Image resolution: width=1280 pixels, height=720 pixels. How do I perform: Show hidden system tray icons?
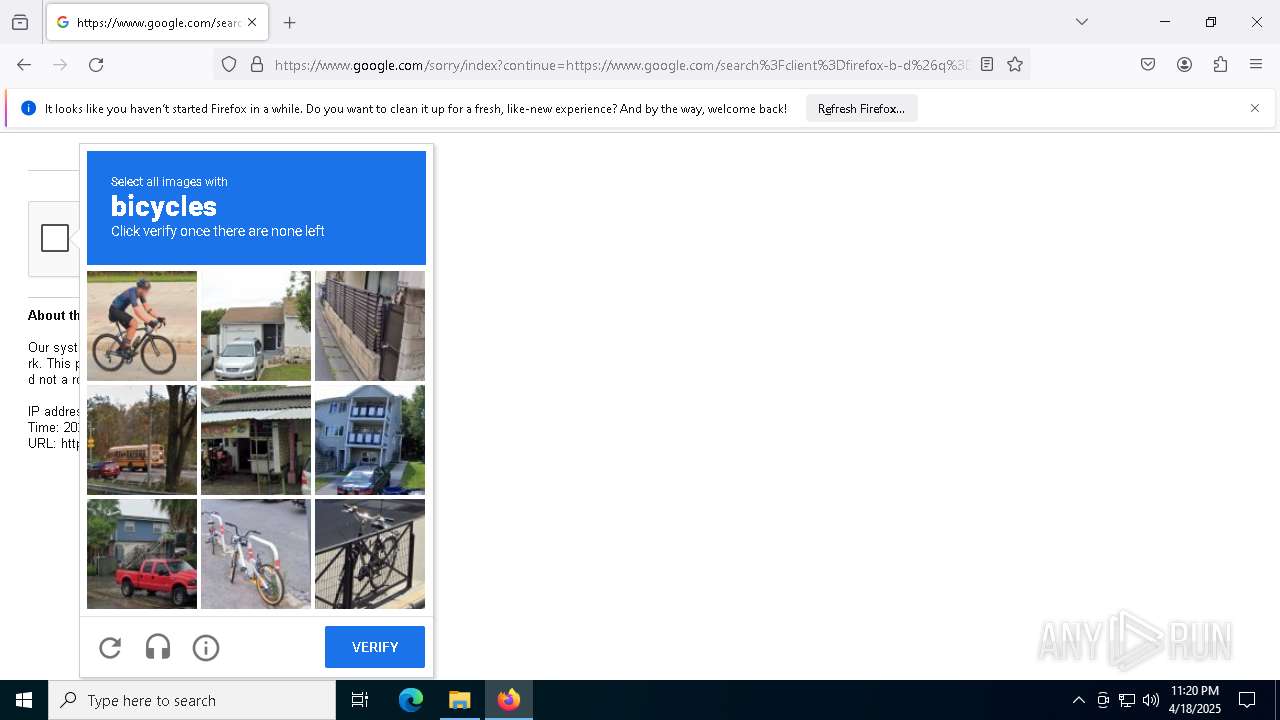coord(1078,700)
